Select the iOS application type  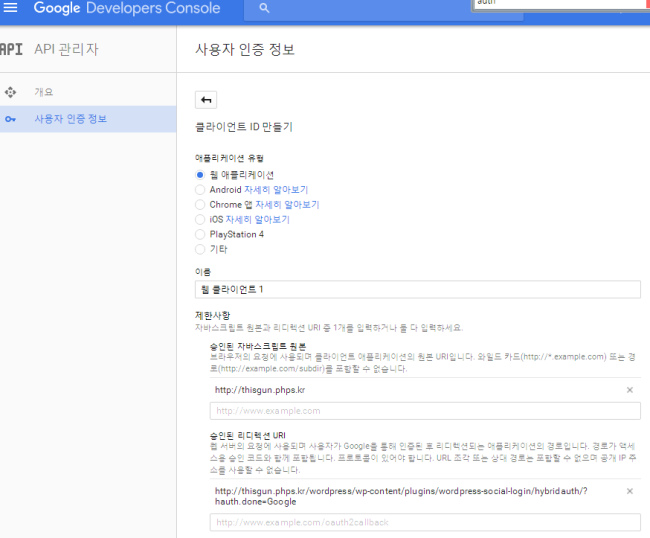(x=200, y=219)
